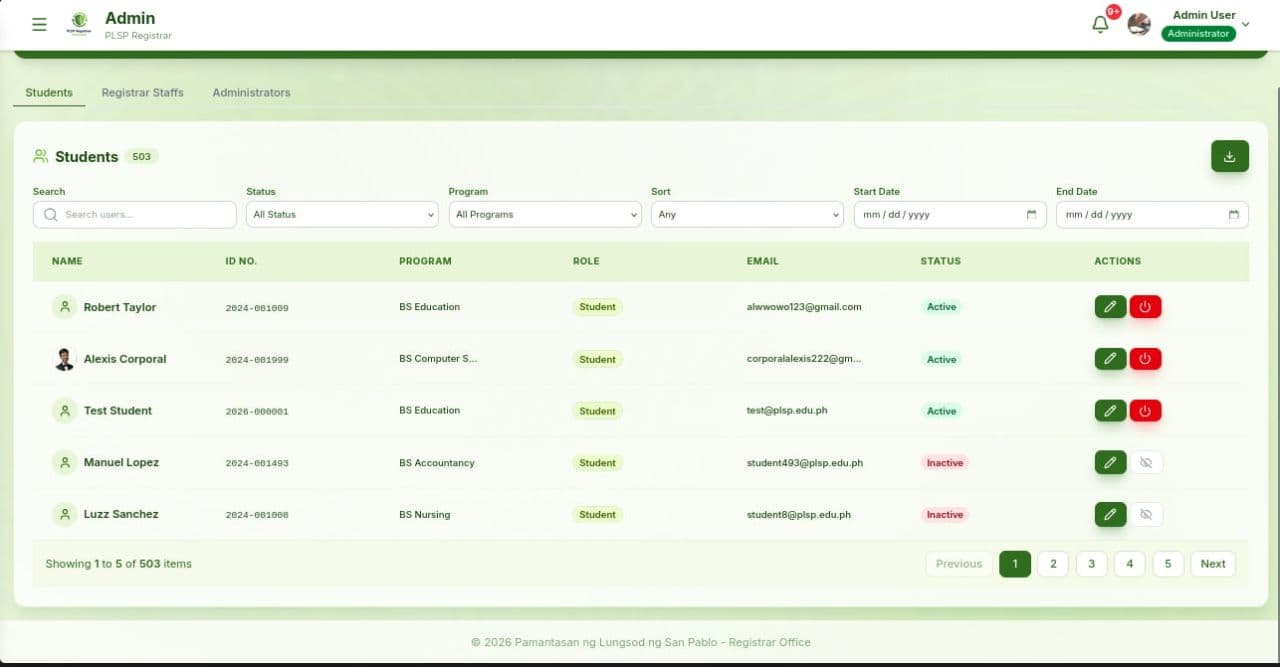Click the Admin User avatar picture
Image resolution: width=1280 pixels, height=667 pixels.
click(x=1139, y=24)
